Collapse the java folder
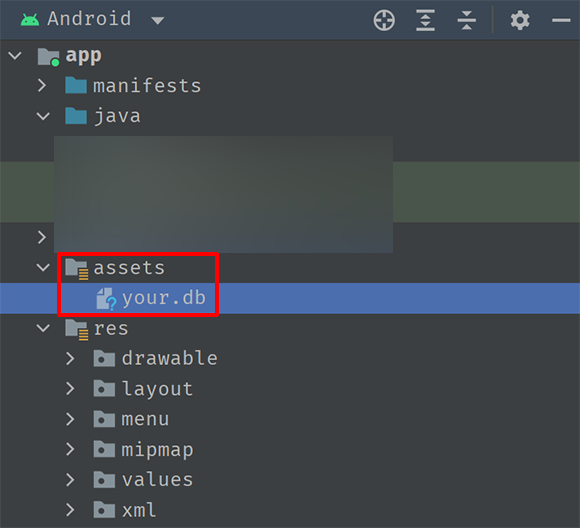The width and height of the screenshot is (580, 528). tap(43, 116)
